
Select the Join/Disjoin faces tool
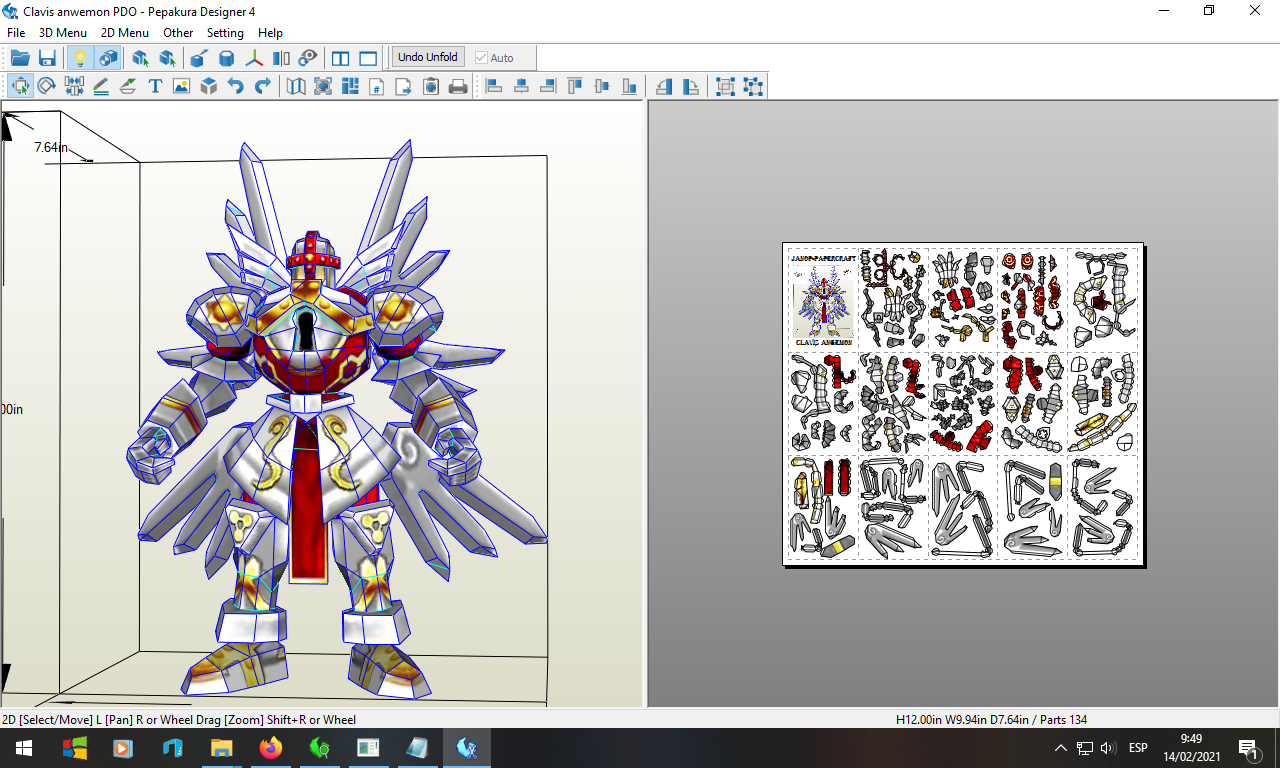tap(74, 86)
